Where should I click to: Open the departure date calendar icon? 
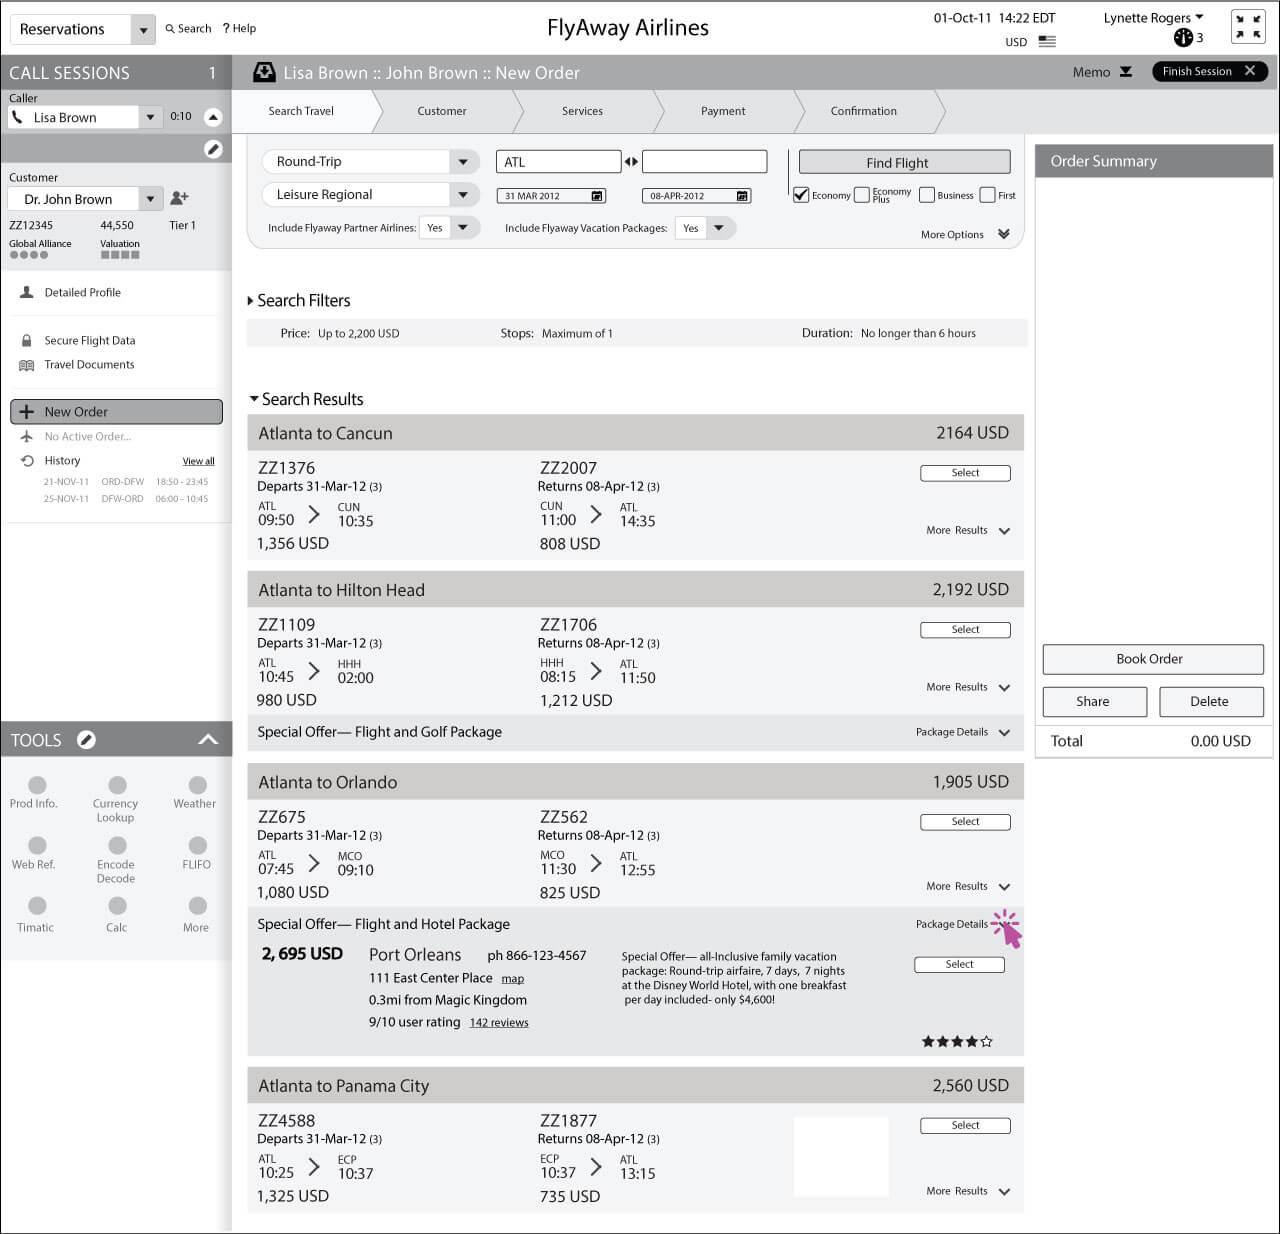pos(597,196)
